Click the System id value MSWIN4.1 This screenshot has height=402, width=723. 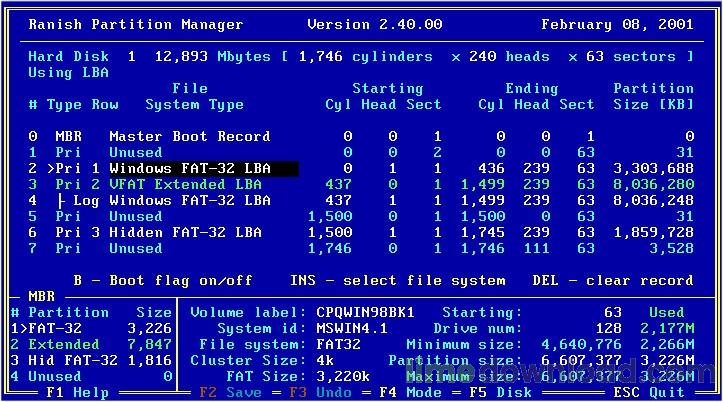[x=352, y=329]
